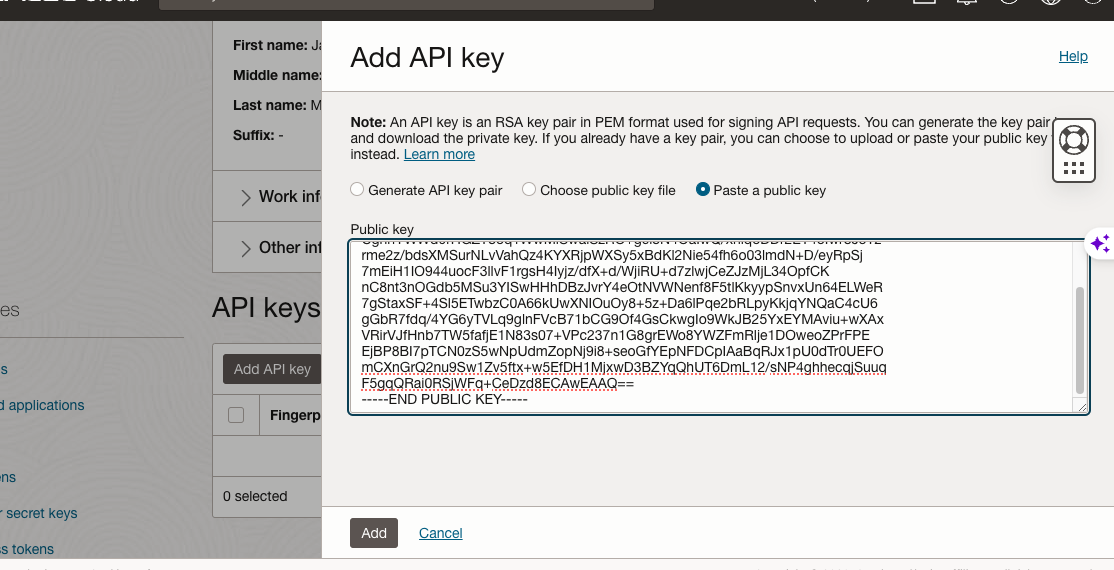
Task: Select the Choose public key file option
Action: (529, 190)
